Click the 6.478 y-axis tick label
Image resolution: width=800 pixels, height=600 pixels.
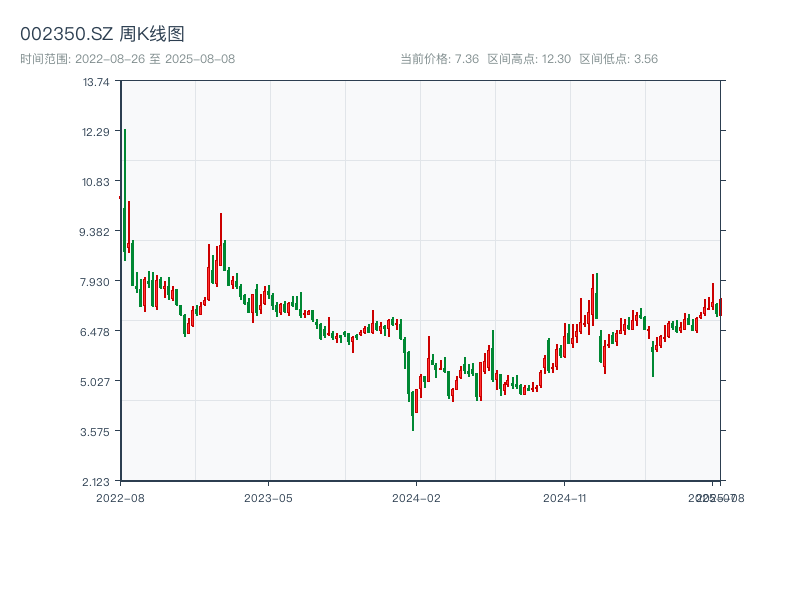[x=95, y=332]
